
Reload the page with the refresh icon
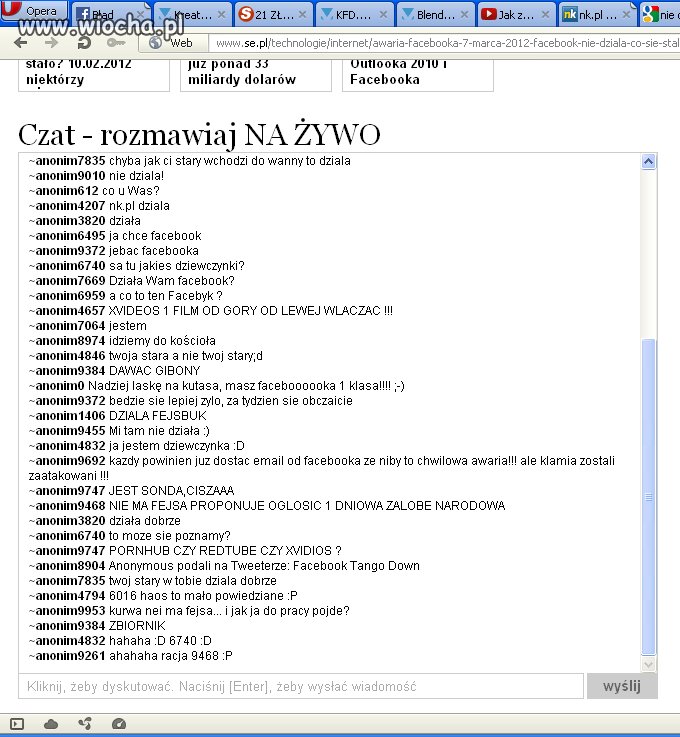pyautogui.click(x=84, y=43)
